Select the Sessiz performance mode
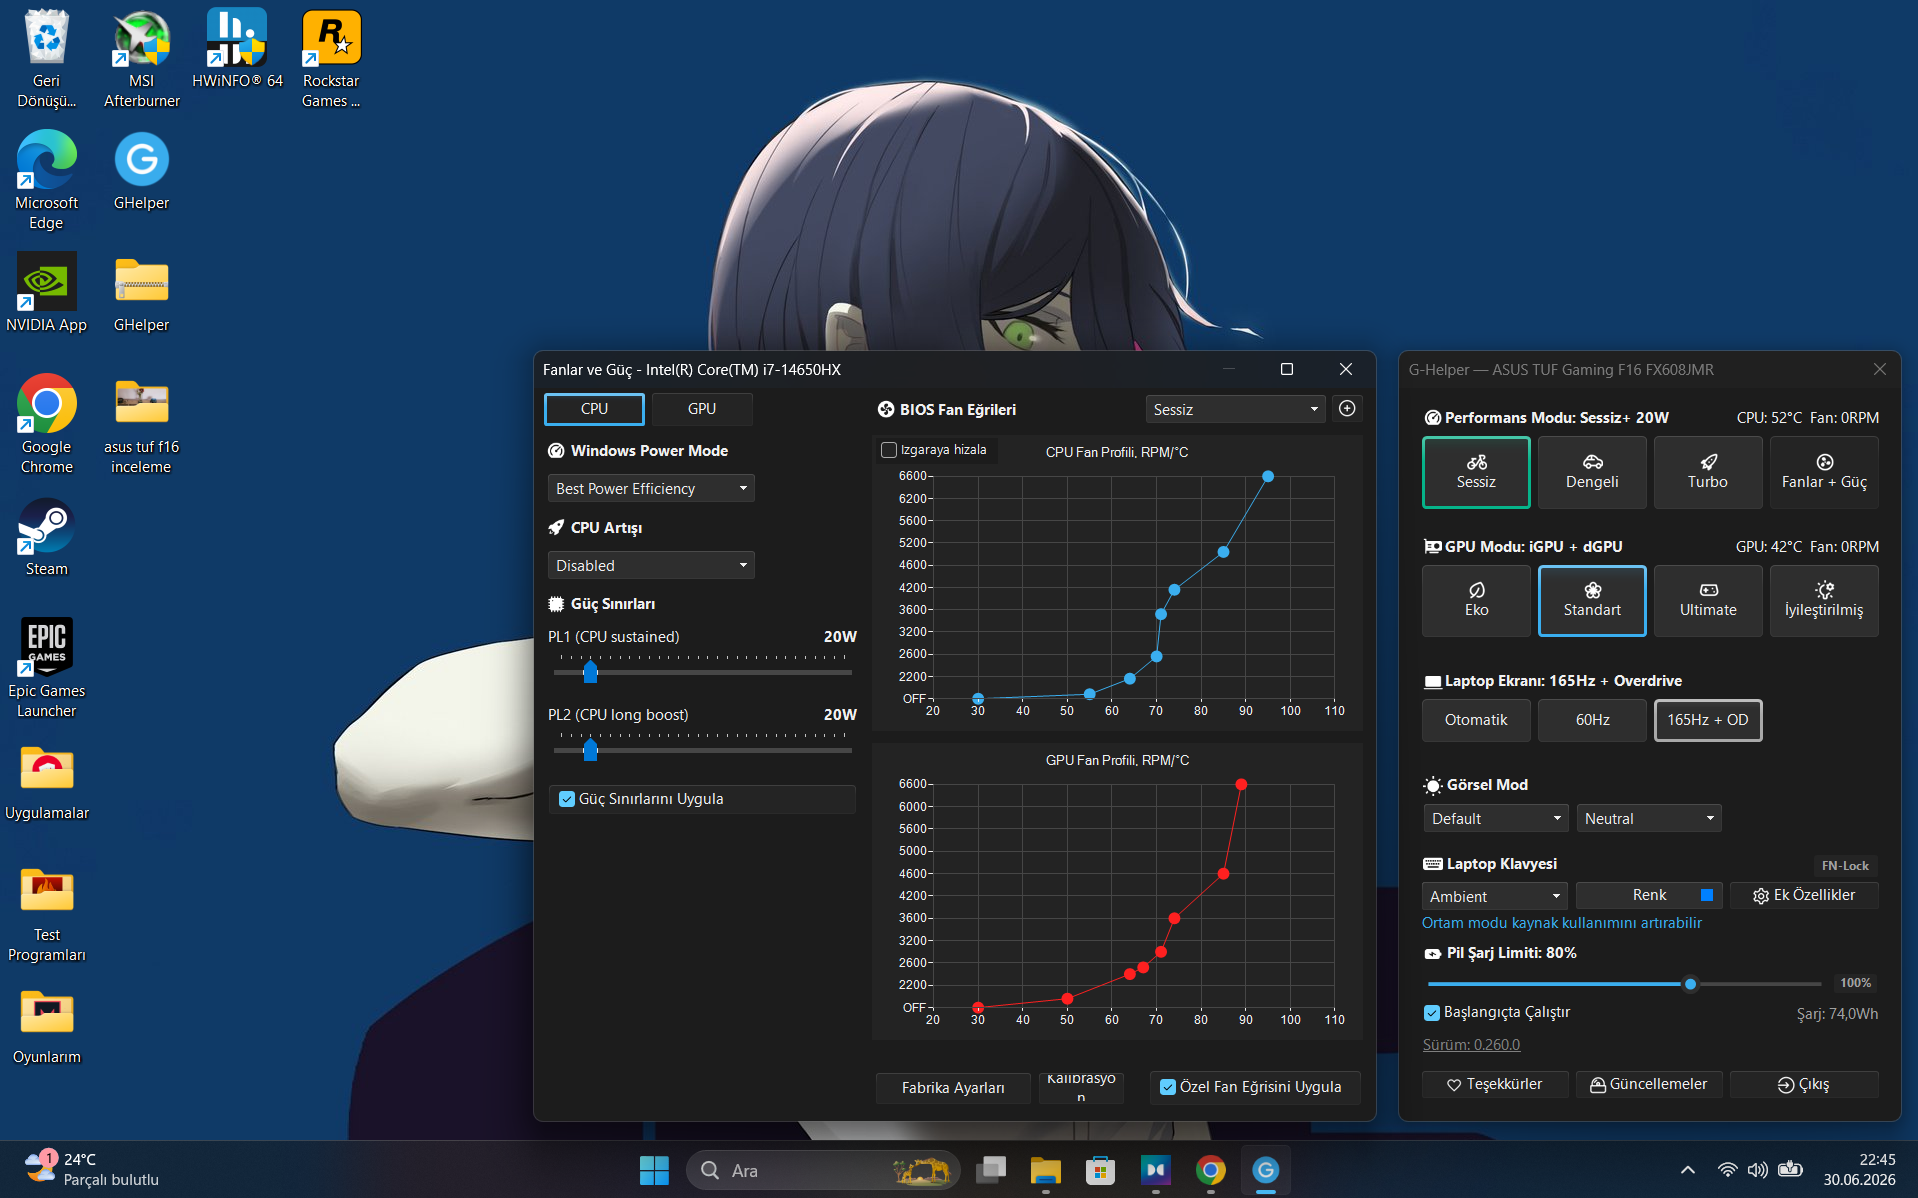The width and height of the screenshot is (1918, 1198). [1476, 472]
